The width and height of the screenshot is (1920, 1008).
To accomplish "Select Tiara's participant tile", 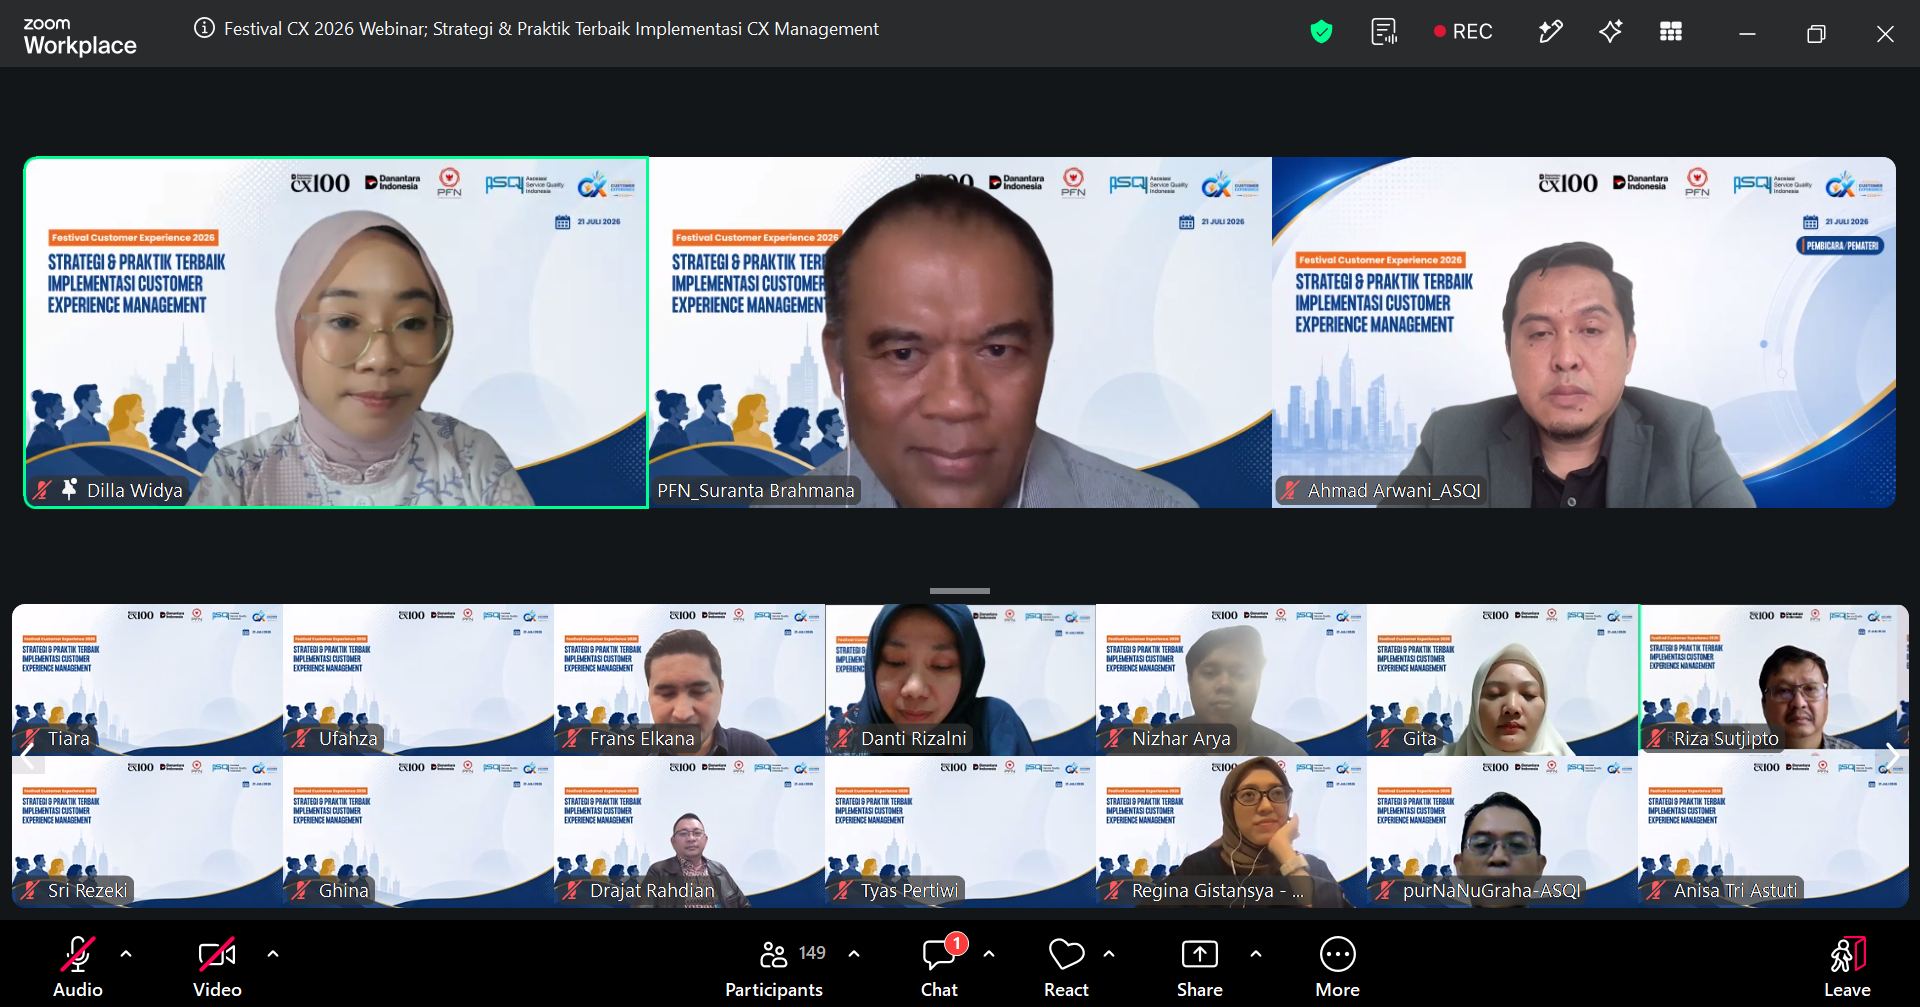I will (147, 679).
